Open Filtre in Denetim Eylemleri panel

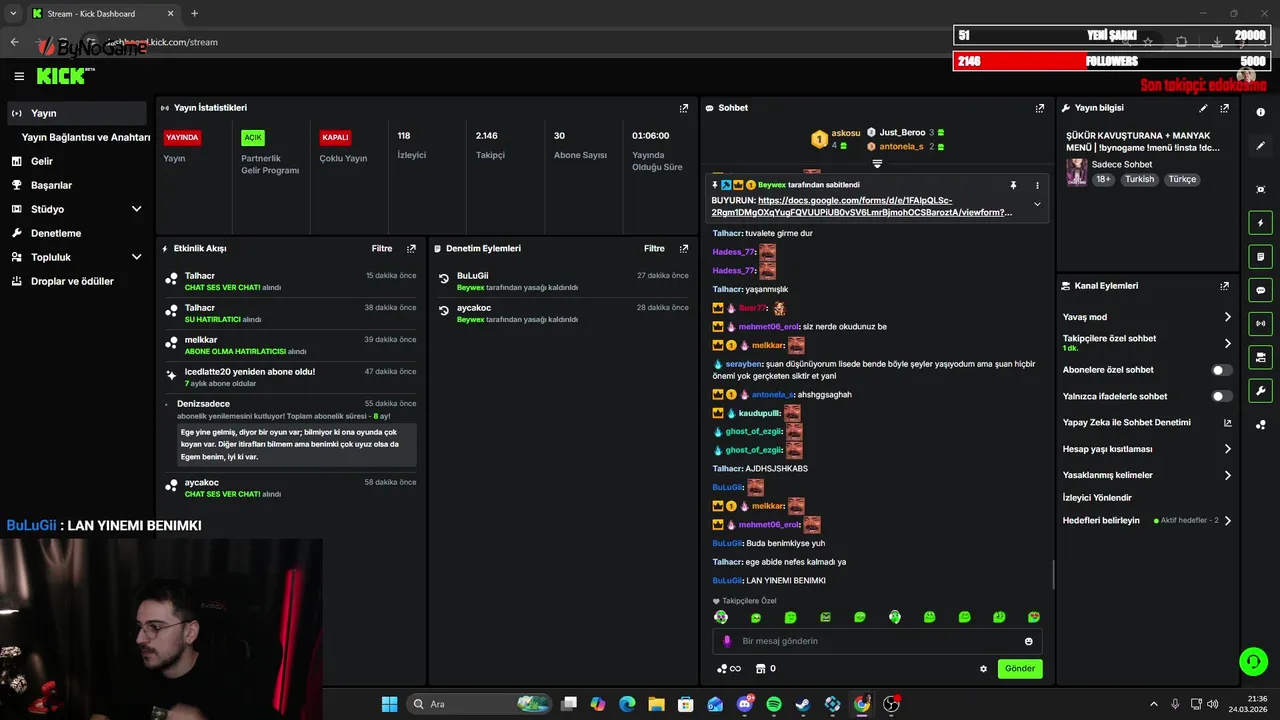click(x=655, y=249)
